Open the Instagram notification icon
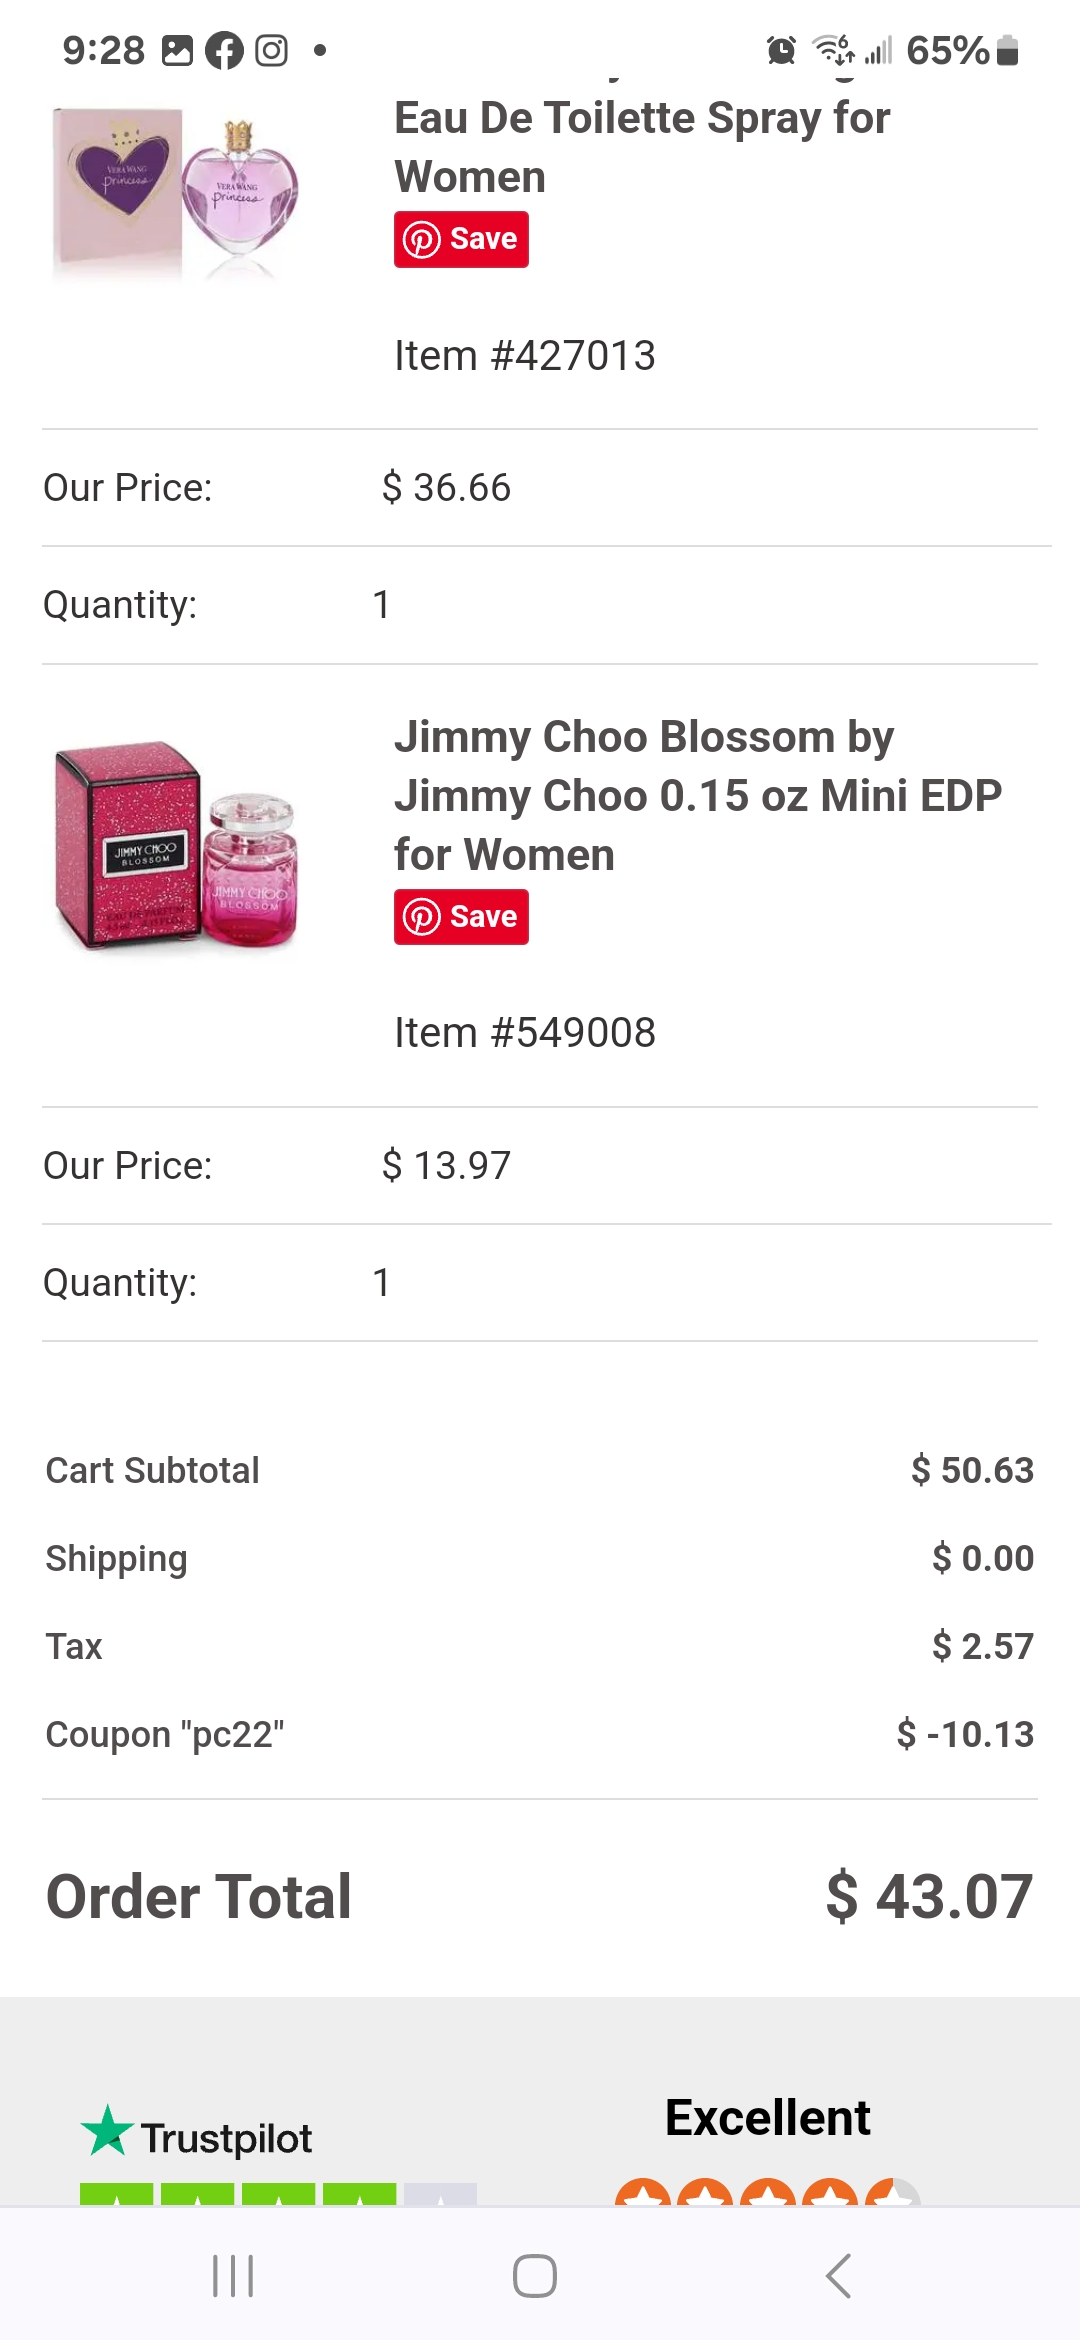The width and height of the screenshot is (1080, 2340). [272, 50]
